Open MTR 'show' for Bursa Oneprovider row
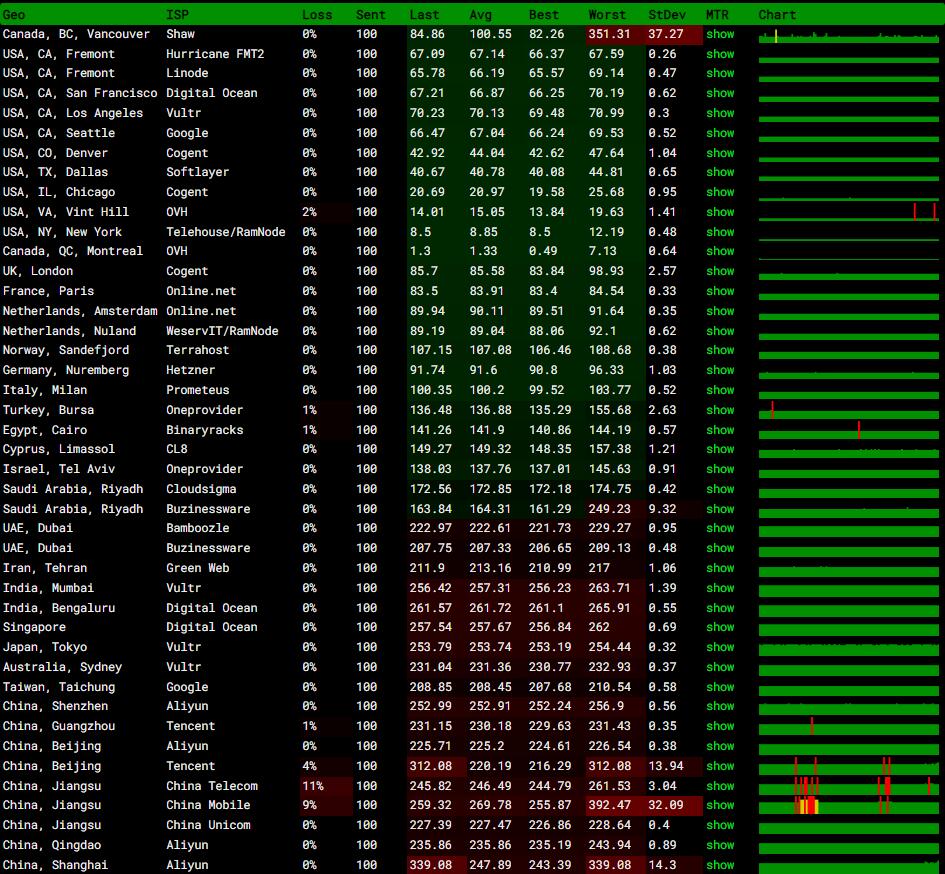945x874 pixels. pos(720,410)
